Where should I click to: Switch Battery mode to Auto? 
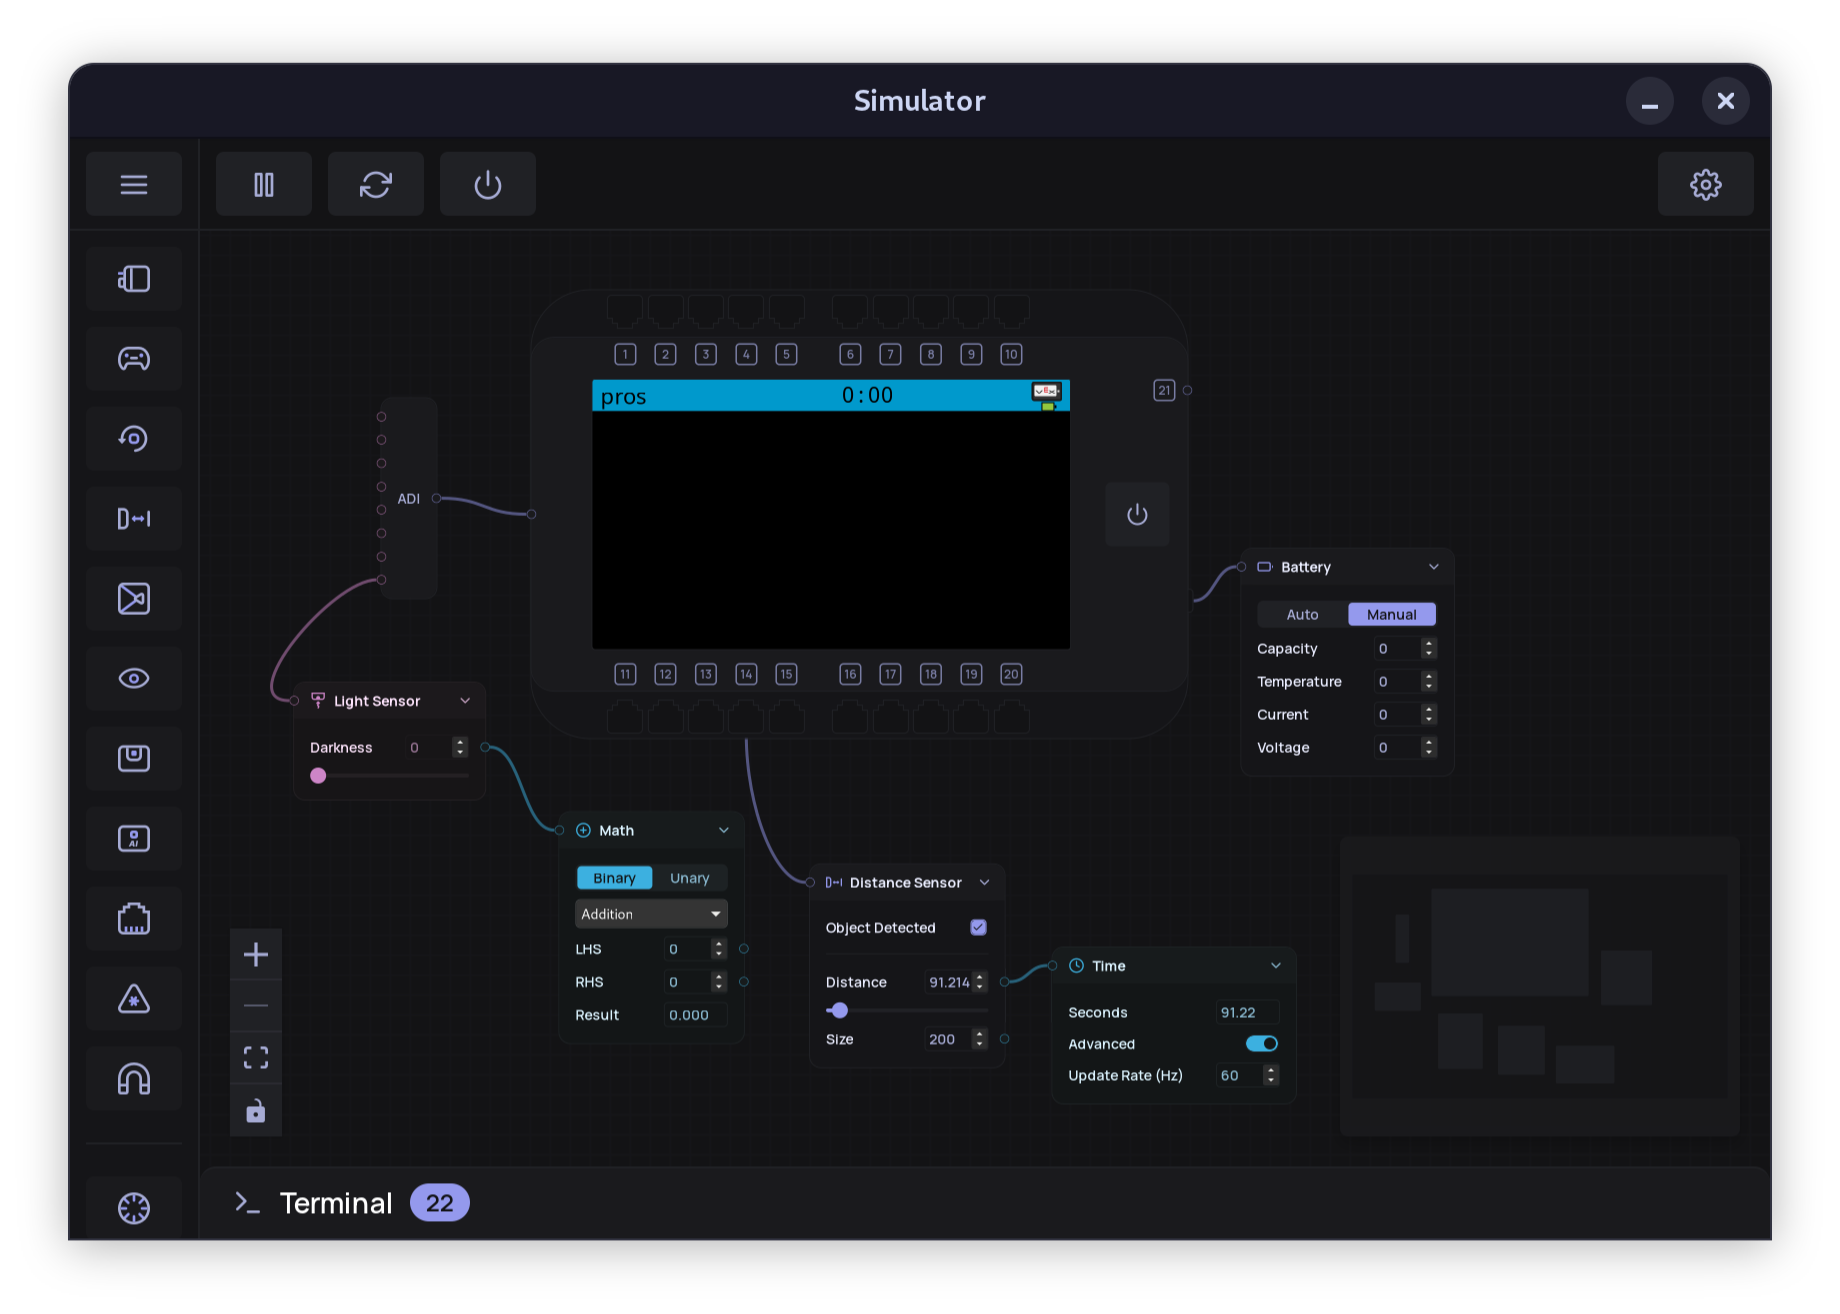tap(1301, 614)
